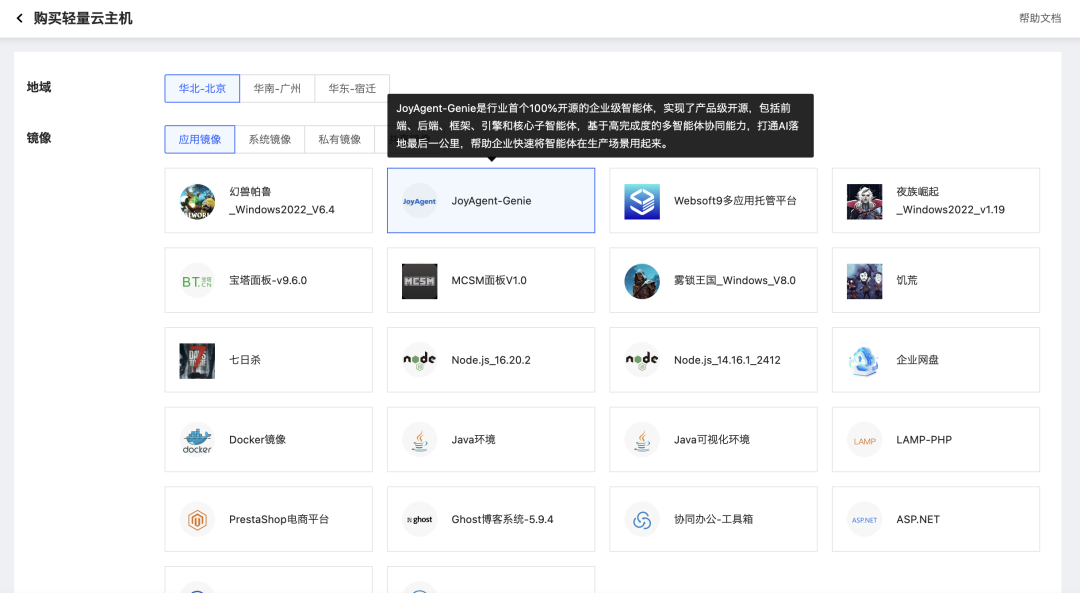The width and height of the screenshot is (1080, 593).
Task: Click the 夜族崛起 vampire game icon
Action: coord(864,201)
